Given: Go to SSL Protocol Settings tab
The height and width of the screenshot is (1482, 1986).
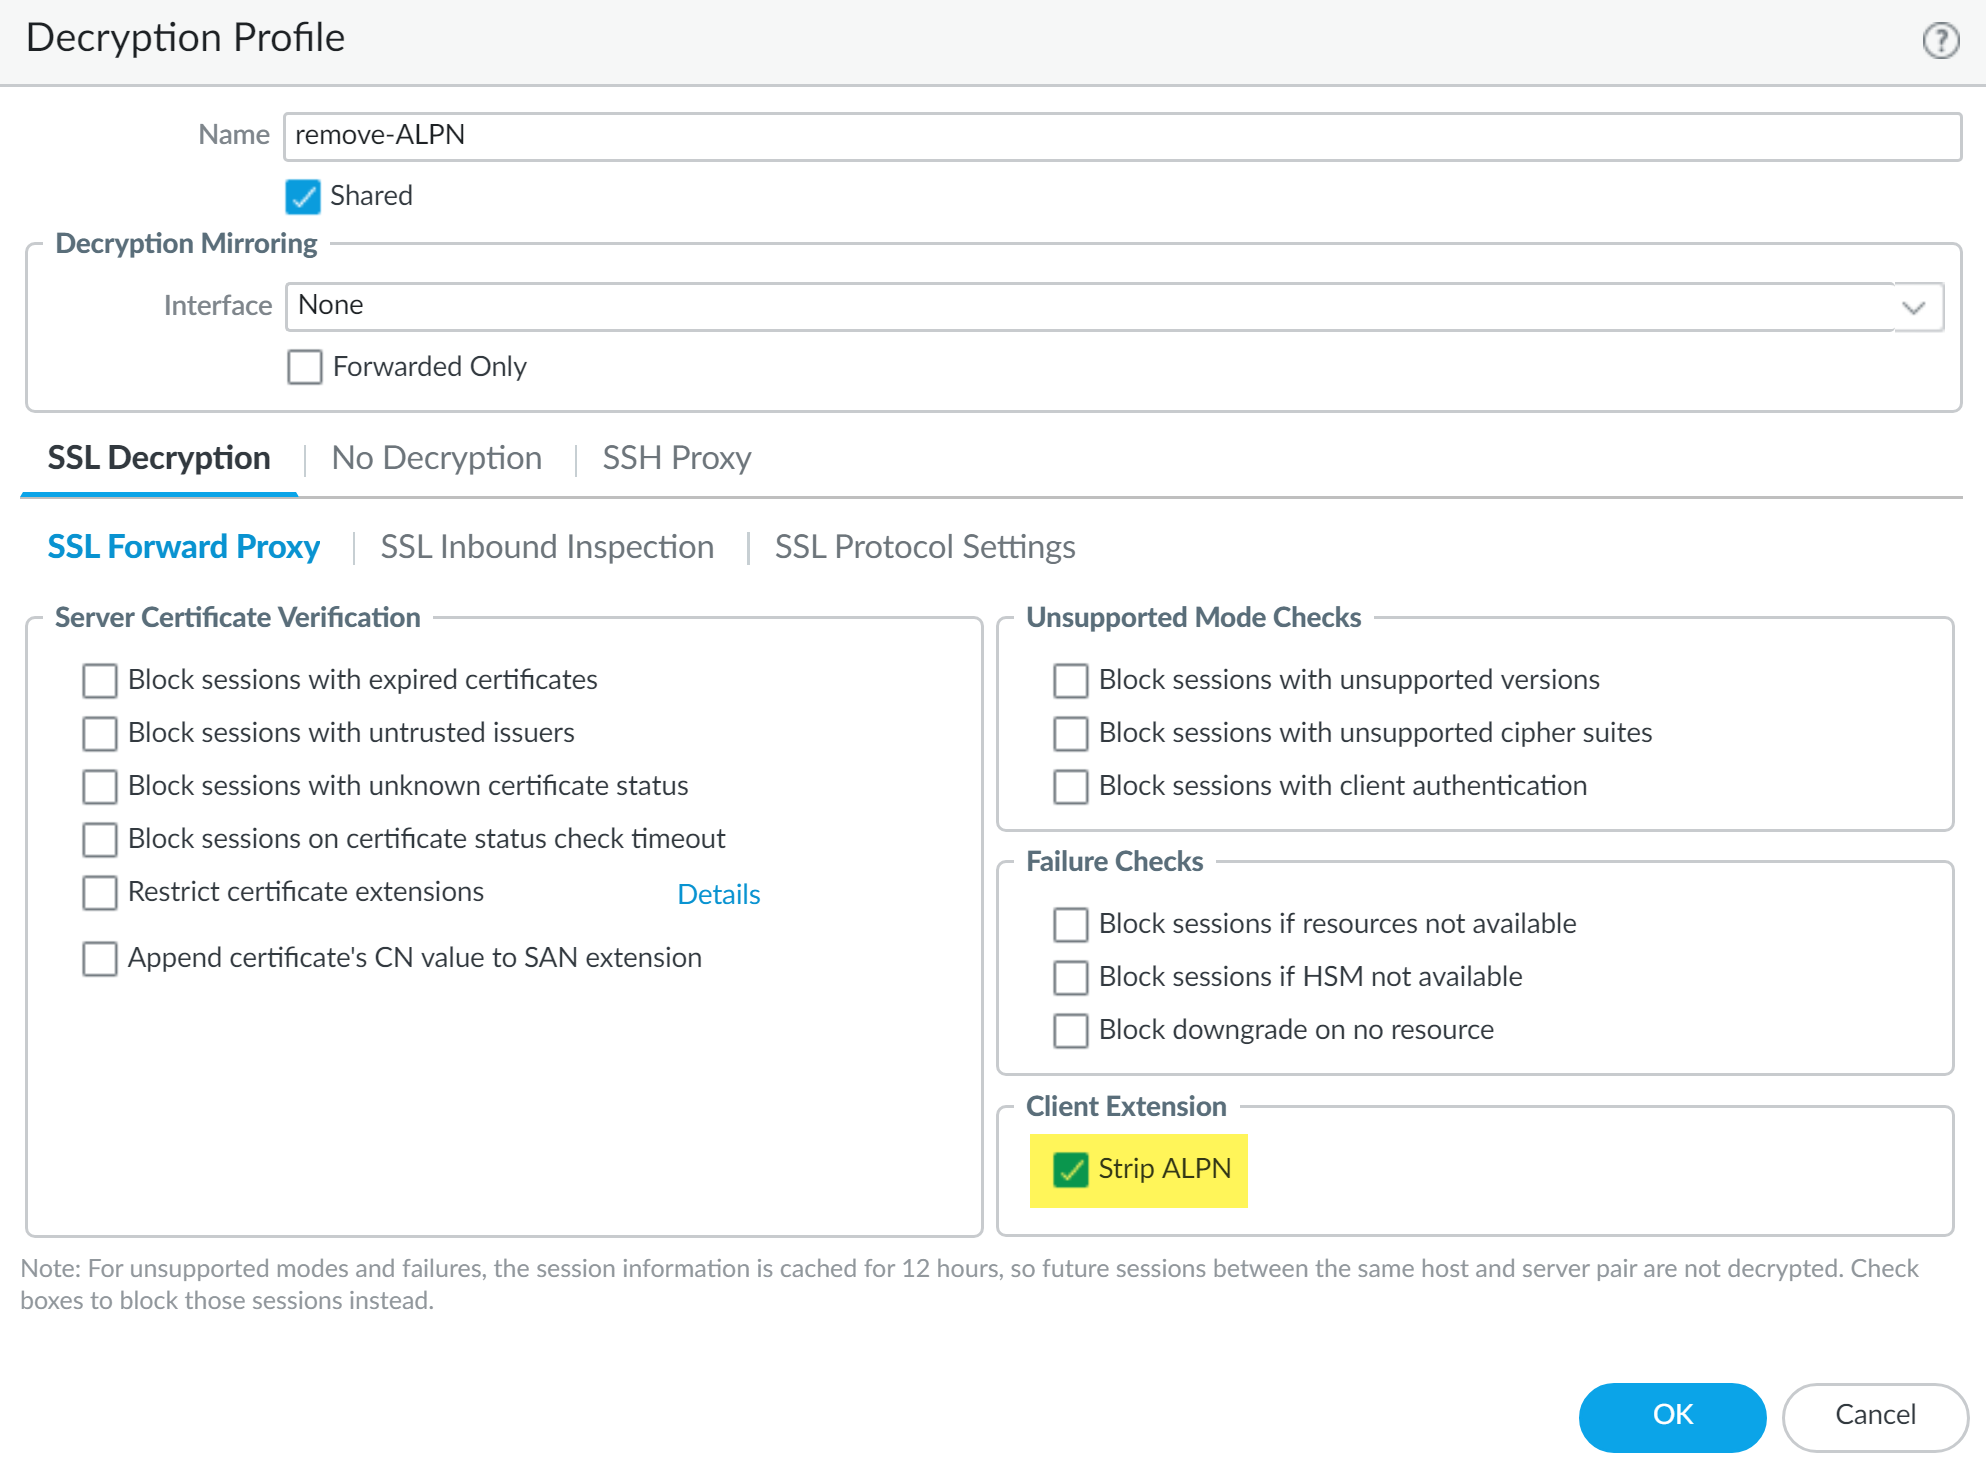Looking at the screenshot, I should pyautogui.click(x=924, y=547).
